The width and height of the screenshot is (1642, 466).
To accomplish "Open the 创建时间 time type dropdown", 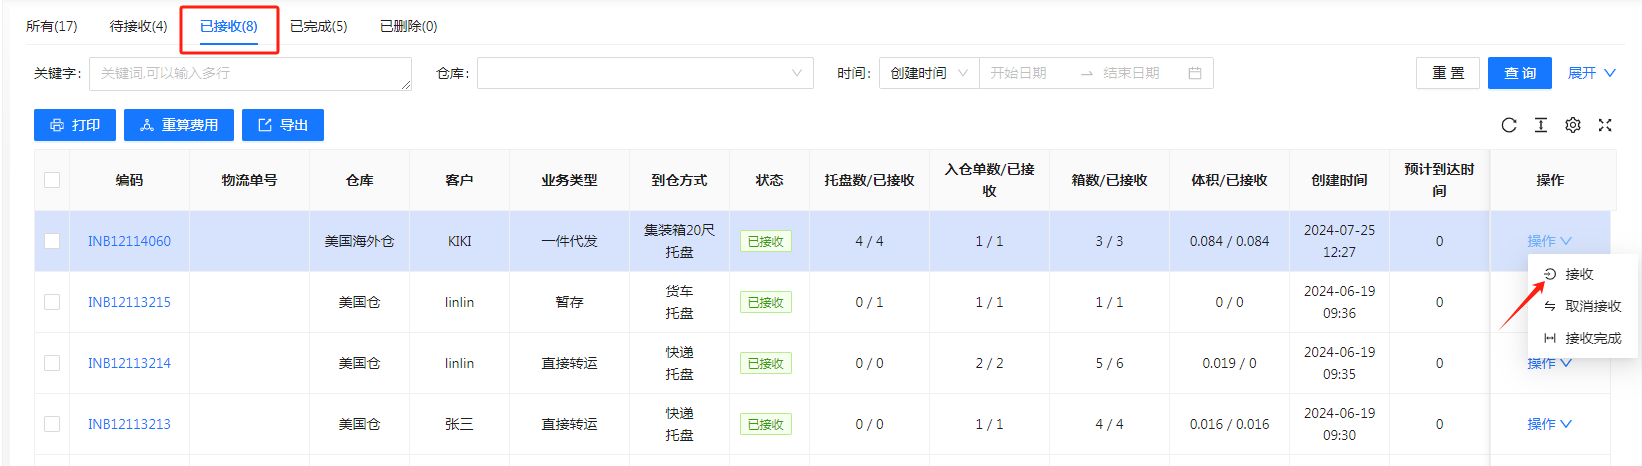I will (x=929, y=73).
